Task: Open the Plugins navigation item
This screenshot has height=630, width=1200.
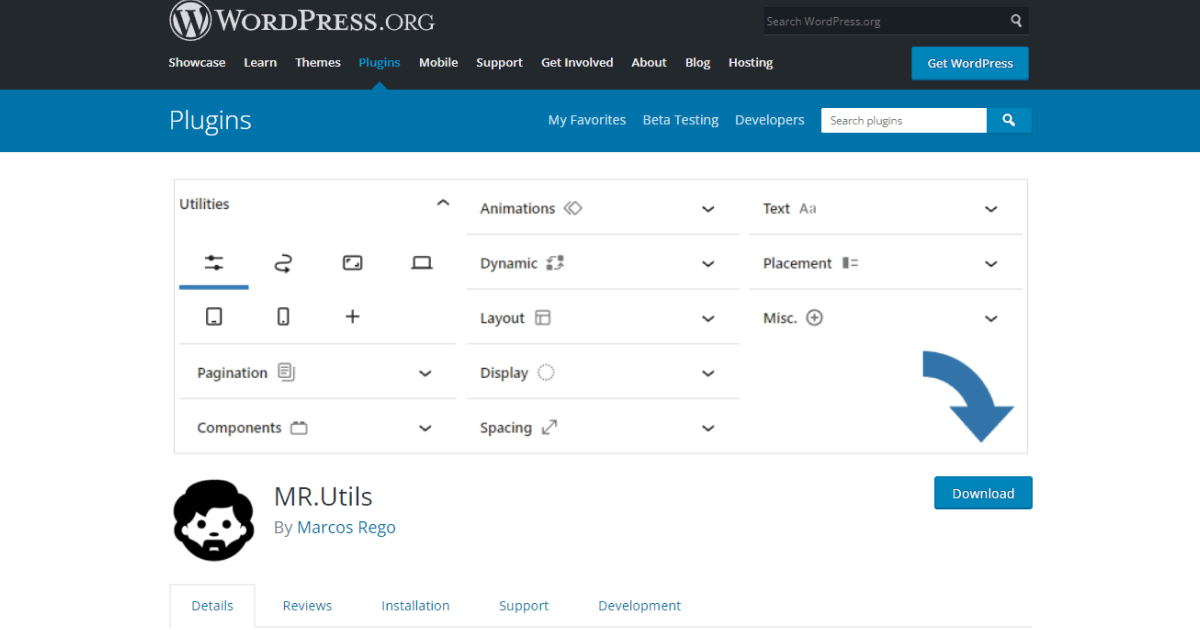Action: (x=379, y=62)
